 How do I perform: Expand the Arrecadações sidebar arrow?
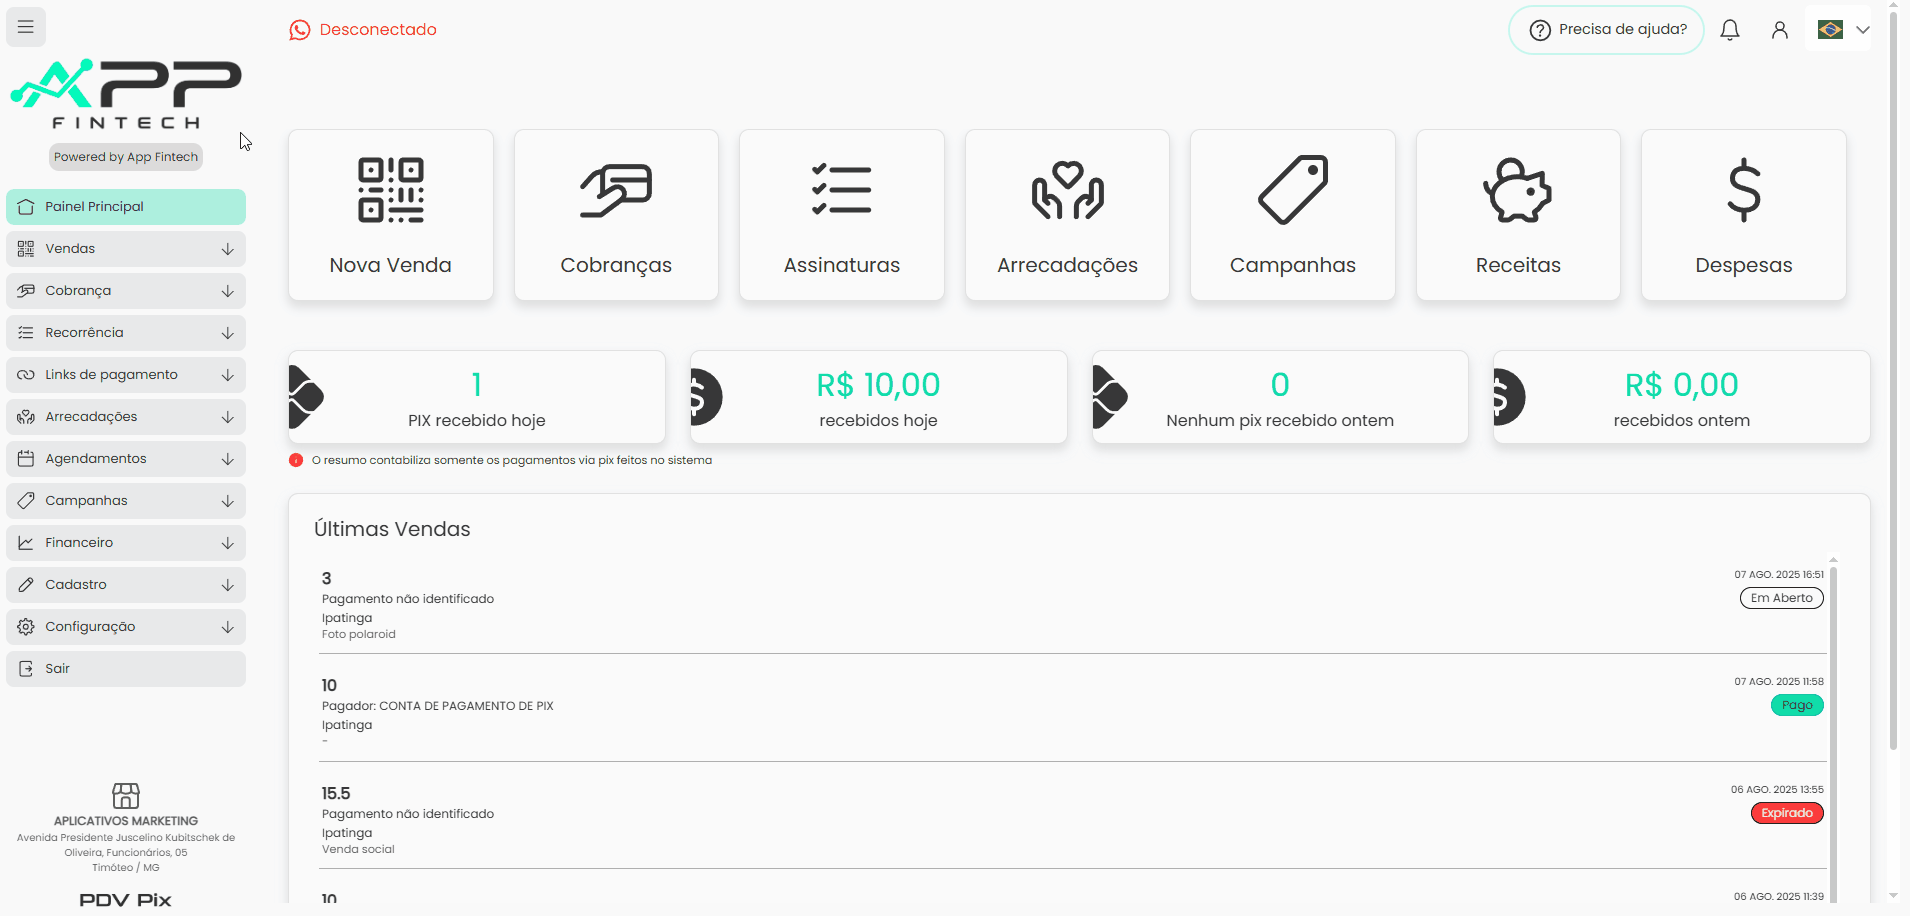pos(227,417)
